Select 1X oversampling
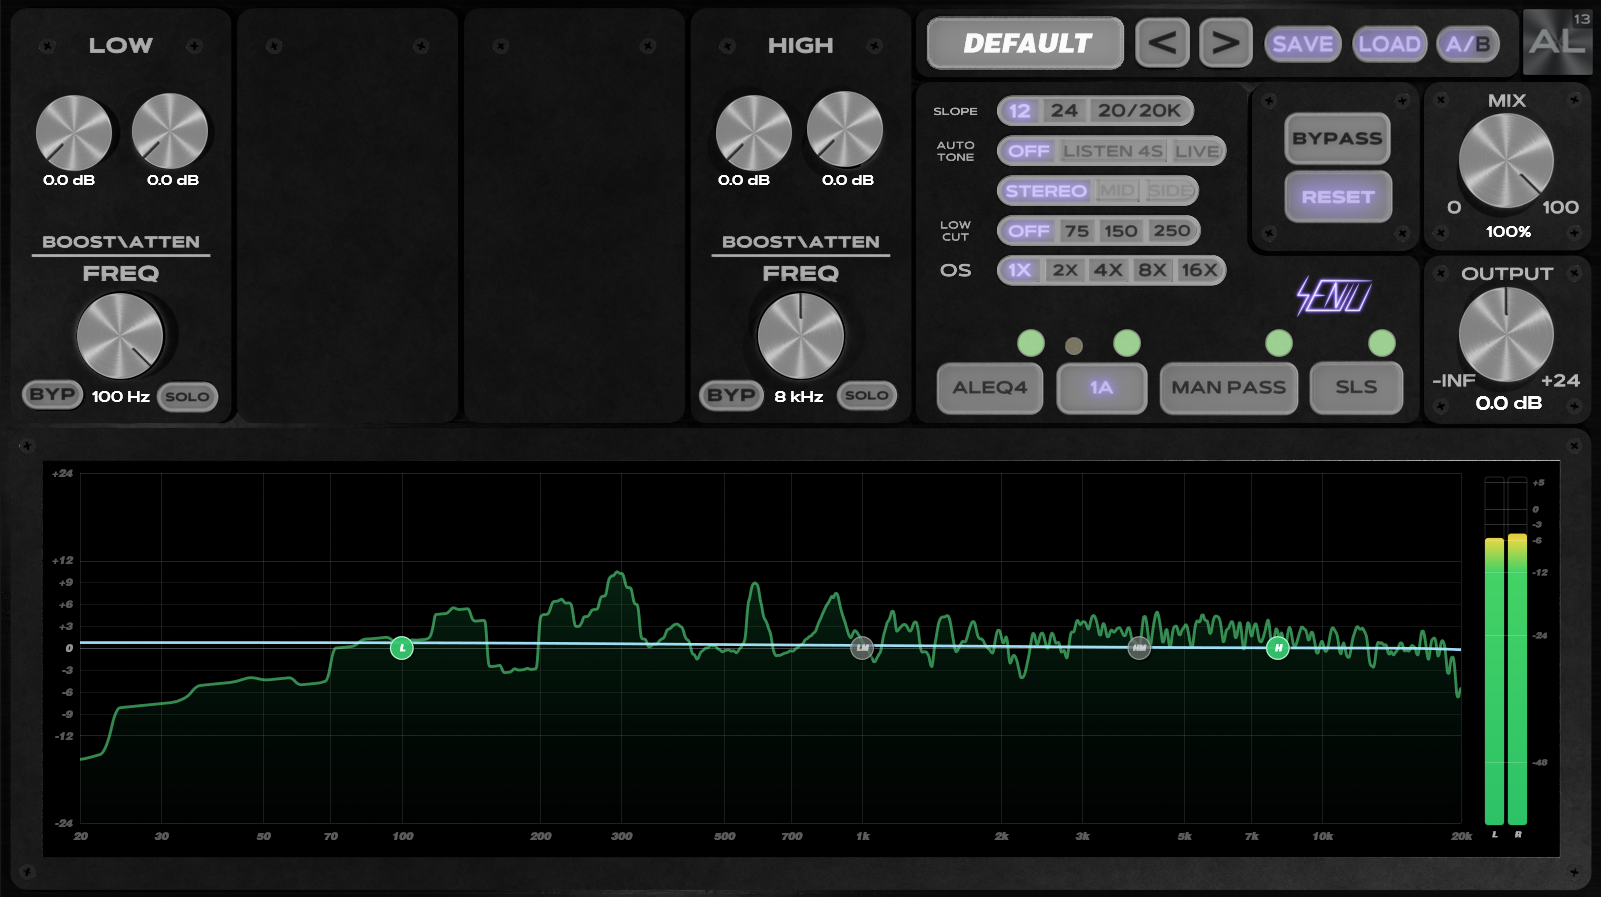Image resolution: width=1601 pixels, height=897 pixels. coord(1019,270)
